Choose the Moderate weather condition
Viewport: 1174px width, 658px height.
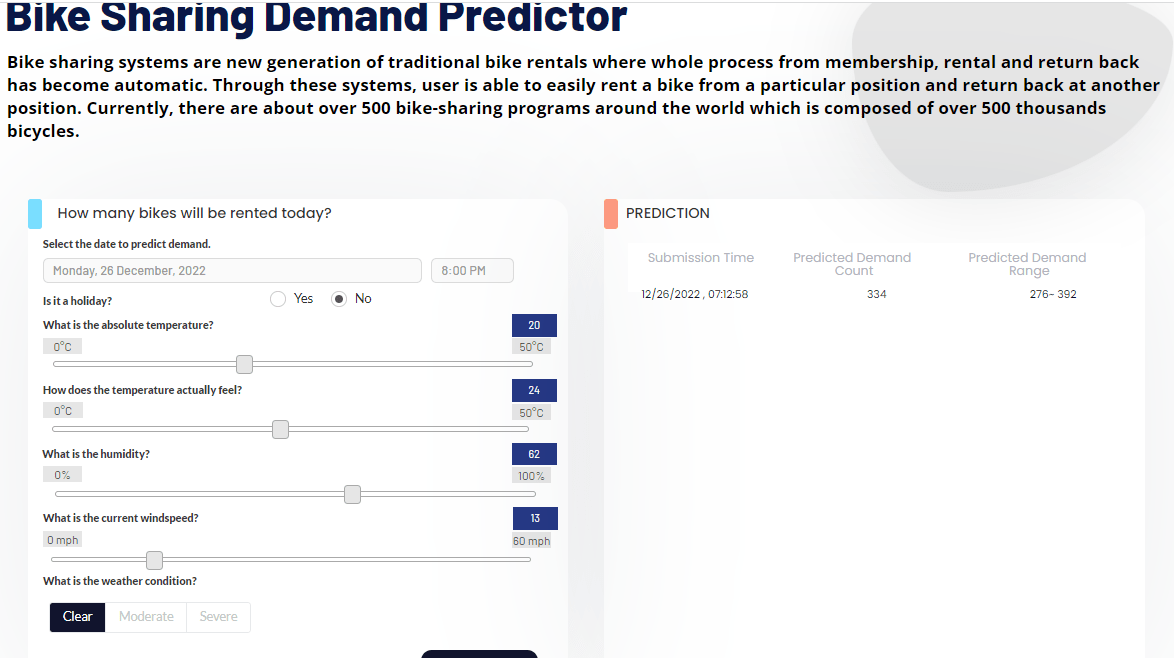pos(146,617)
